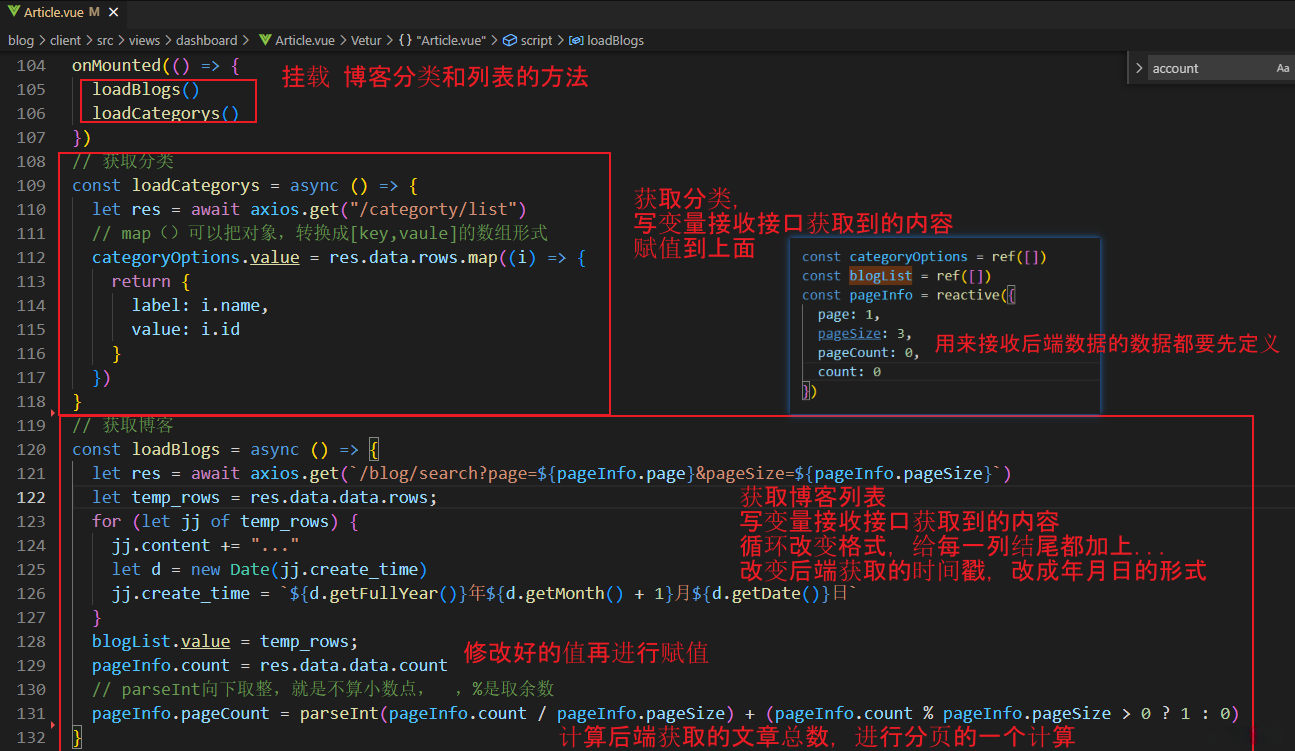Click the Vue file Article.vue breadcrumb
1295x751 pixels.
click(304, 41)
